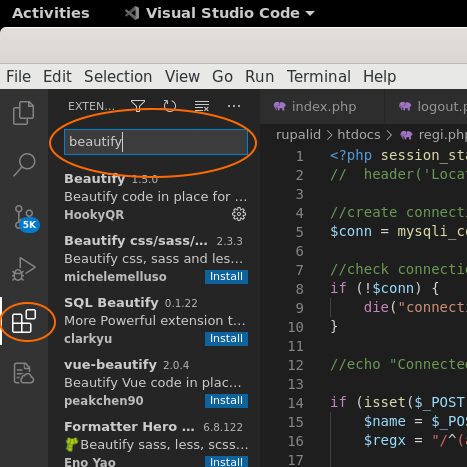Select the Beautify 1.5.0 extension title

pos(95,179)
